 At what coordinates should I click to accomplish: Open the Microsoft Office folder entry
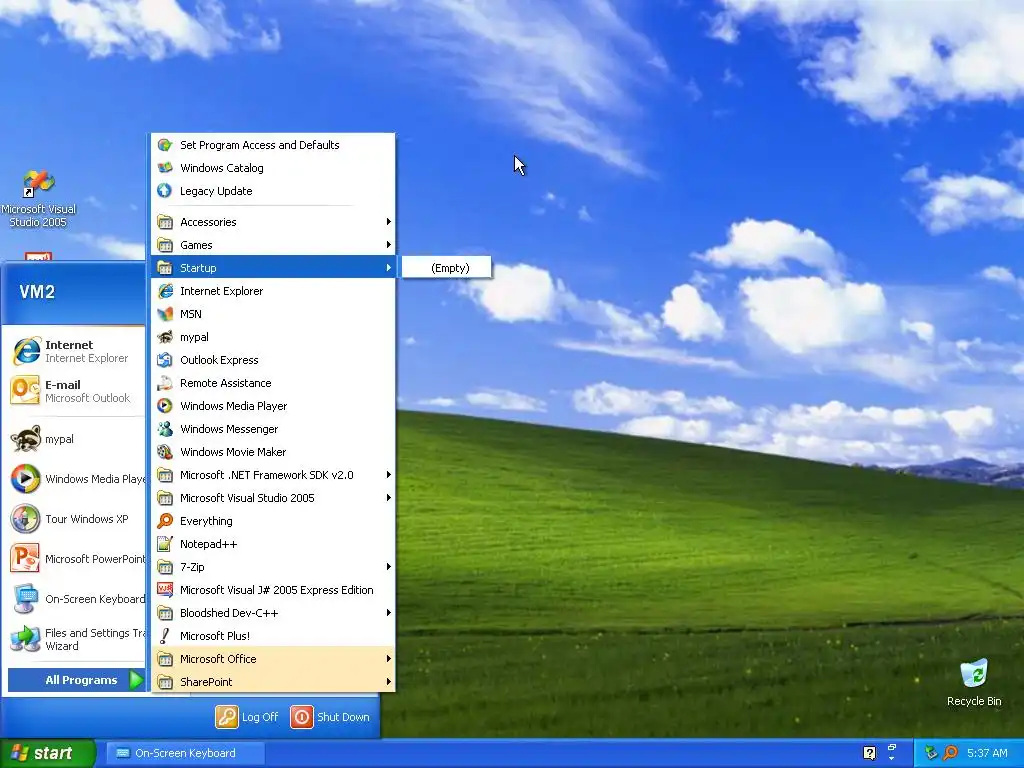point(274,659)
